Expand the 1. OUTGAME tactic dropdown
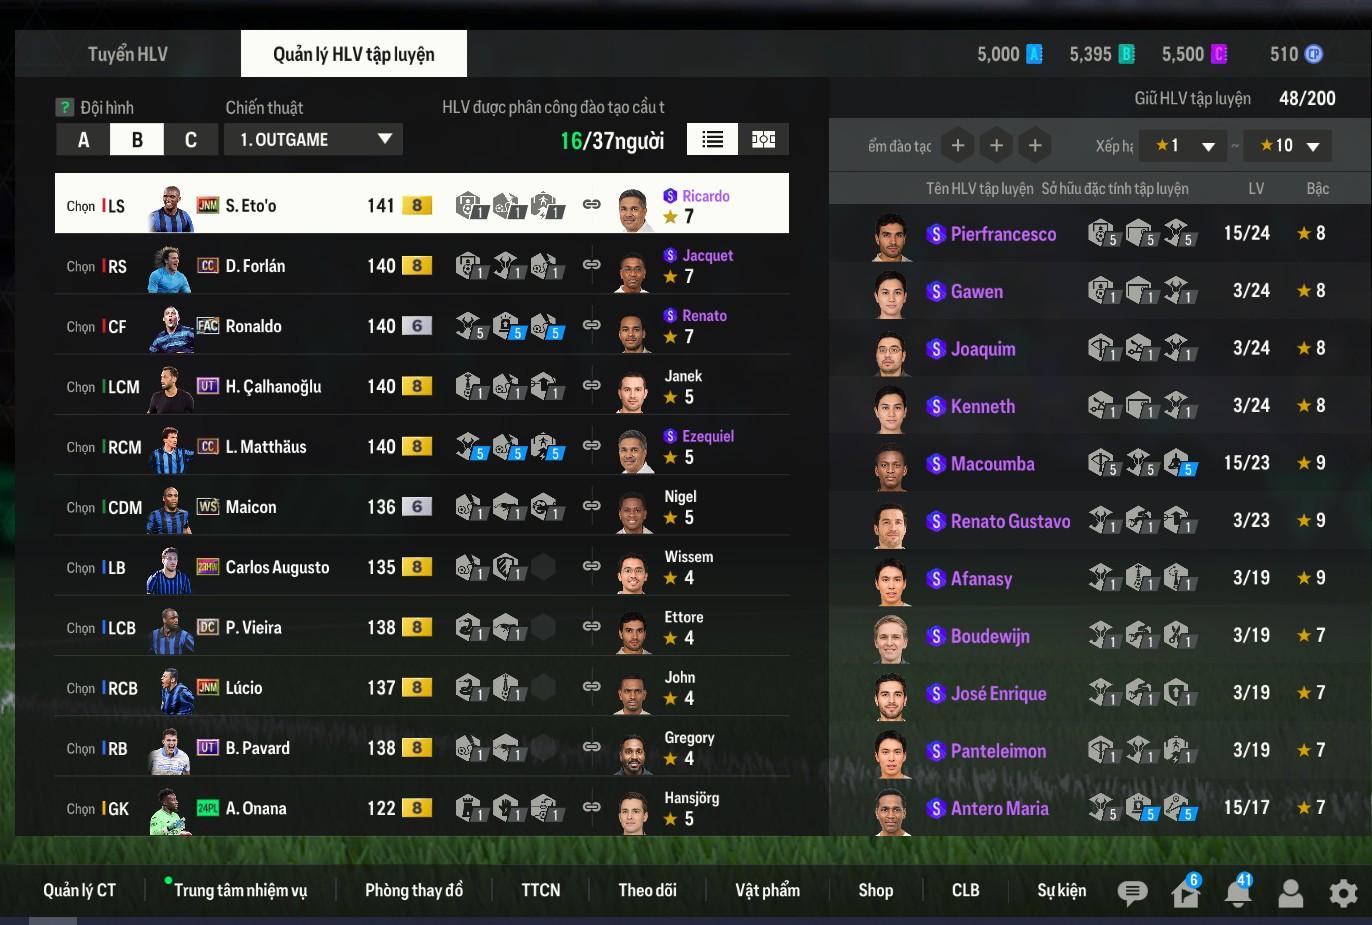Screen dimensions: 1372x925 314,139
